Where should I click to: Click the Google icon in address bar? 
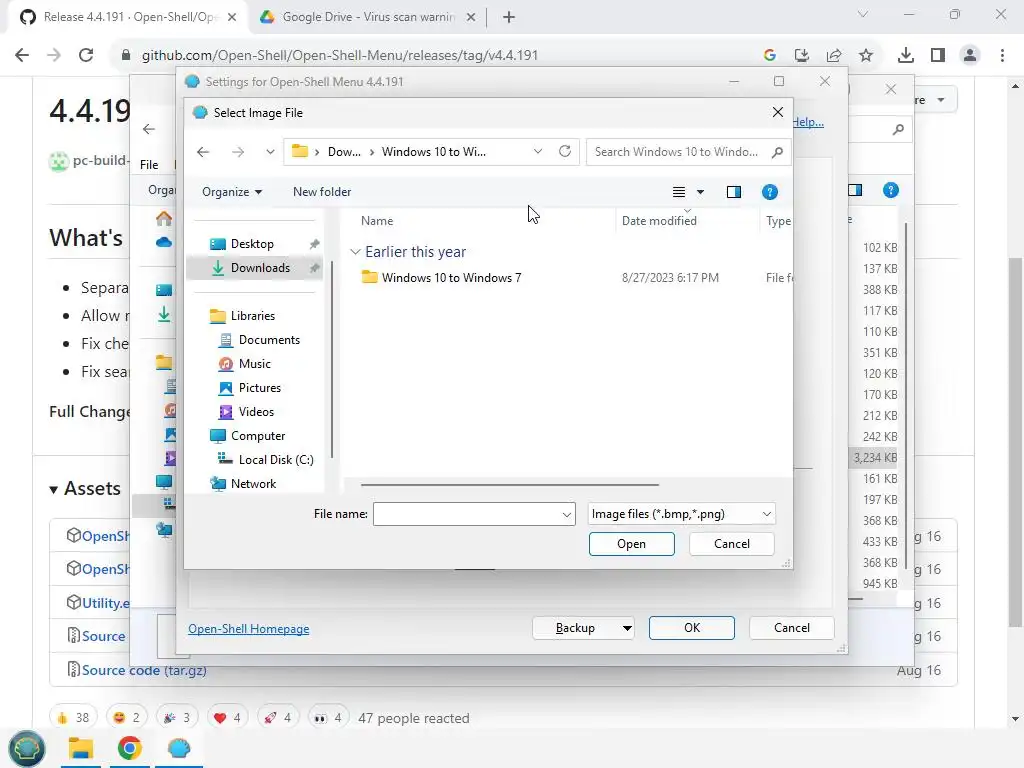[x=769, y=56]
